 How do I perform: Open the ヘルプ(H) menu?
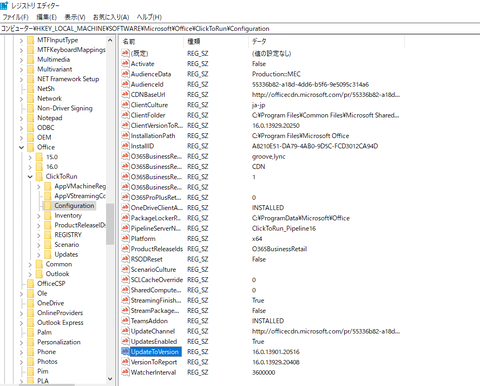(149, 17)
